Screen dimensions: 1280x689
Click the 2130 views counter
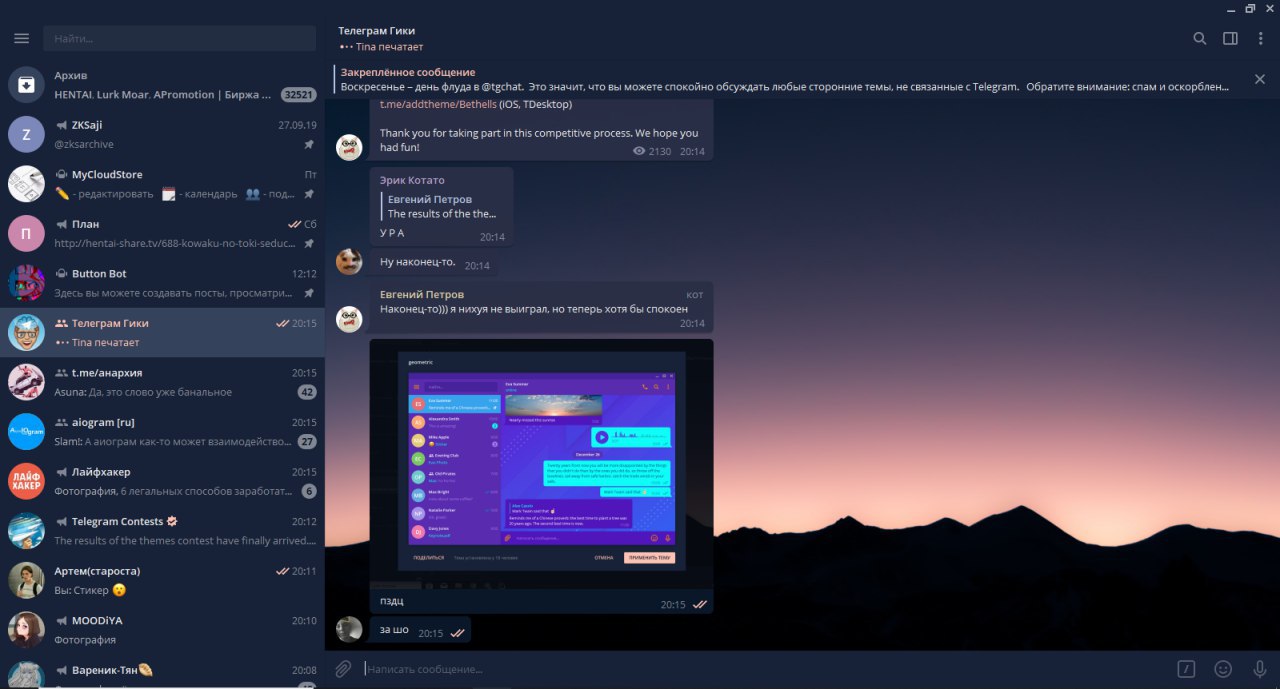[x=652, y=152]
